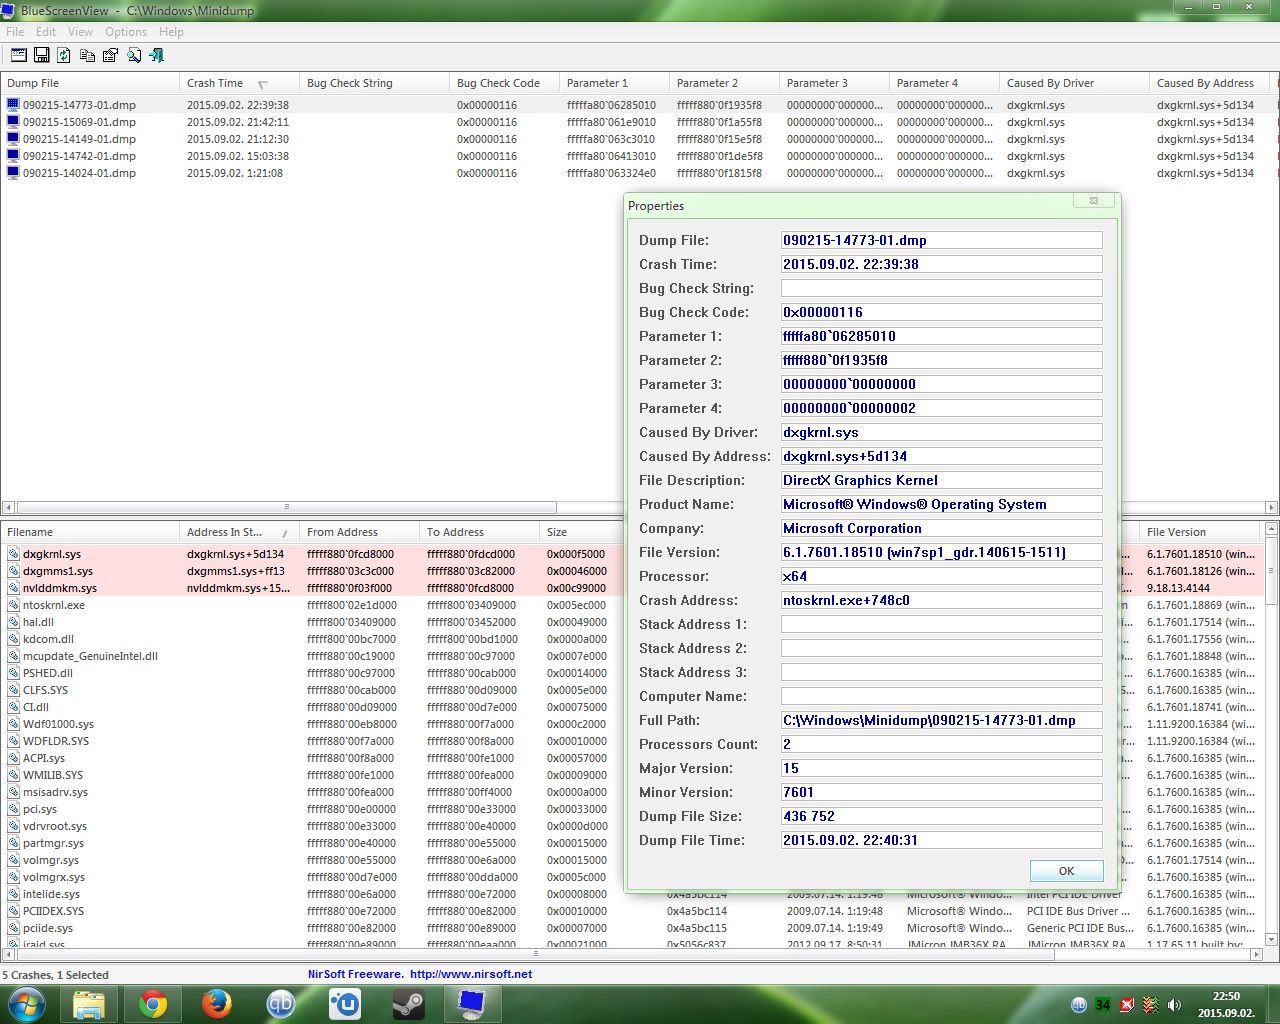Click OK in the Properties dialog
The height and width of the screenshot is (1024, 1280).
(x=1066, y=871)
